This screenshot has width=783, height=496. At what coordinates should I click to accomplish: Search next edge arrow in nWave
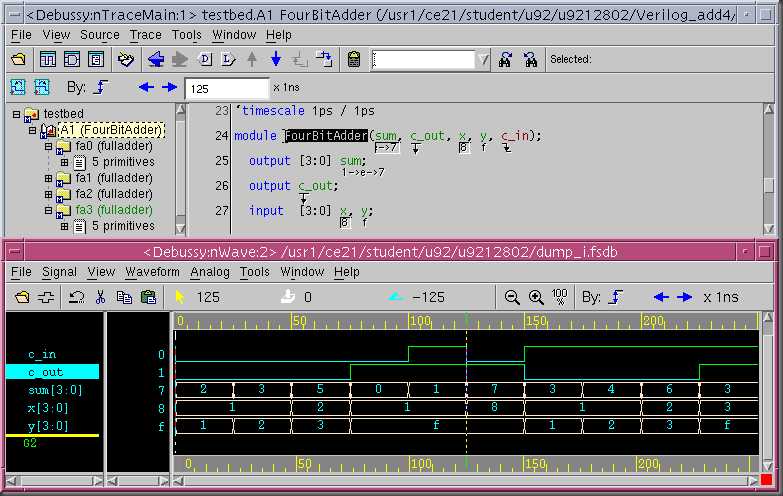(685, 297)
